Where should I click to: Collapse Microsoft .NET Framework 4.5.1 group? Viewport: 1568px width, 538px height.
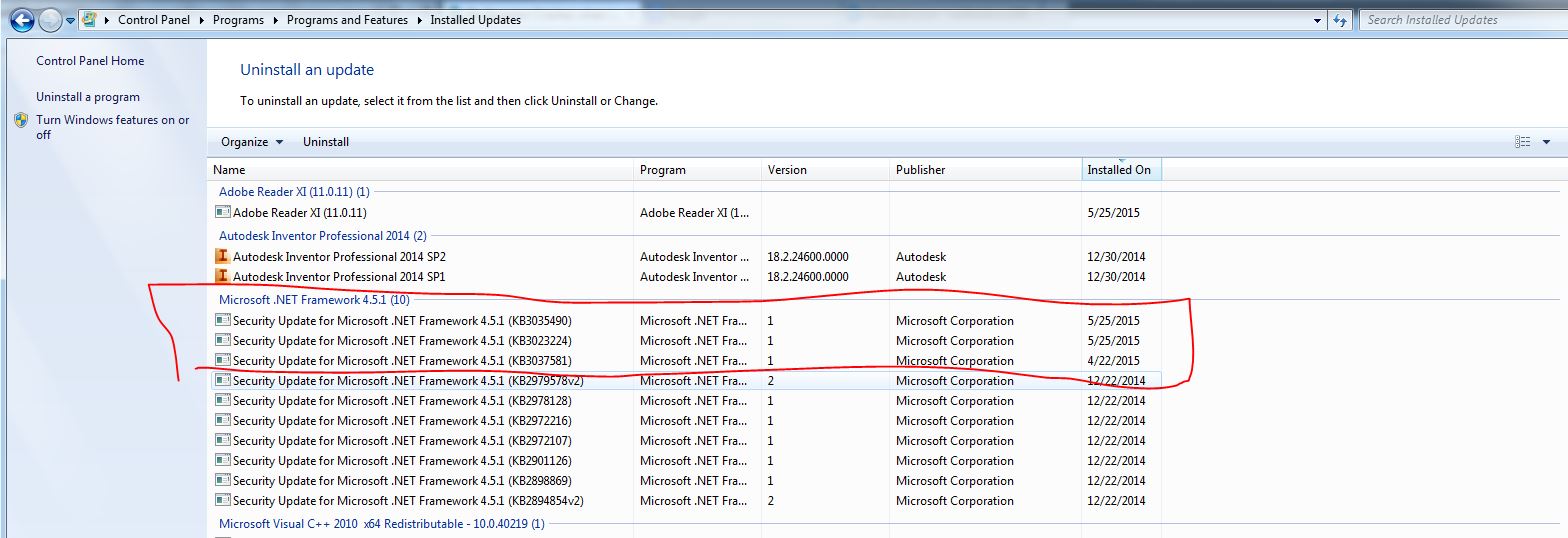pos(314,299)
